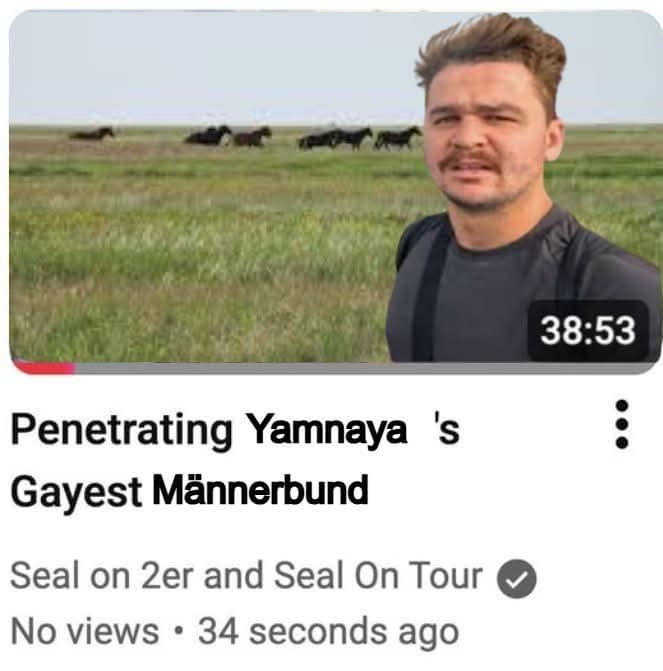This screenshot has width=663, height=671.
Task: Click the word 'Gayest' in the title
Action: (76, 492)
